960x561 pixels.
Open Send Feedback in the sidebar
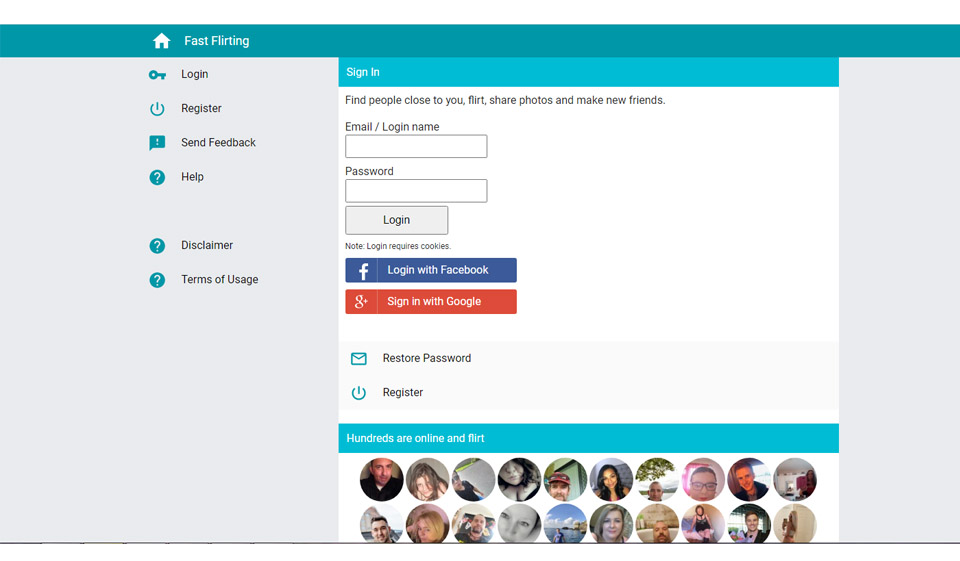coord(218,143)
